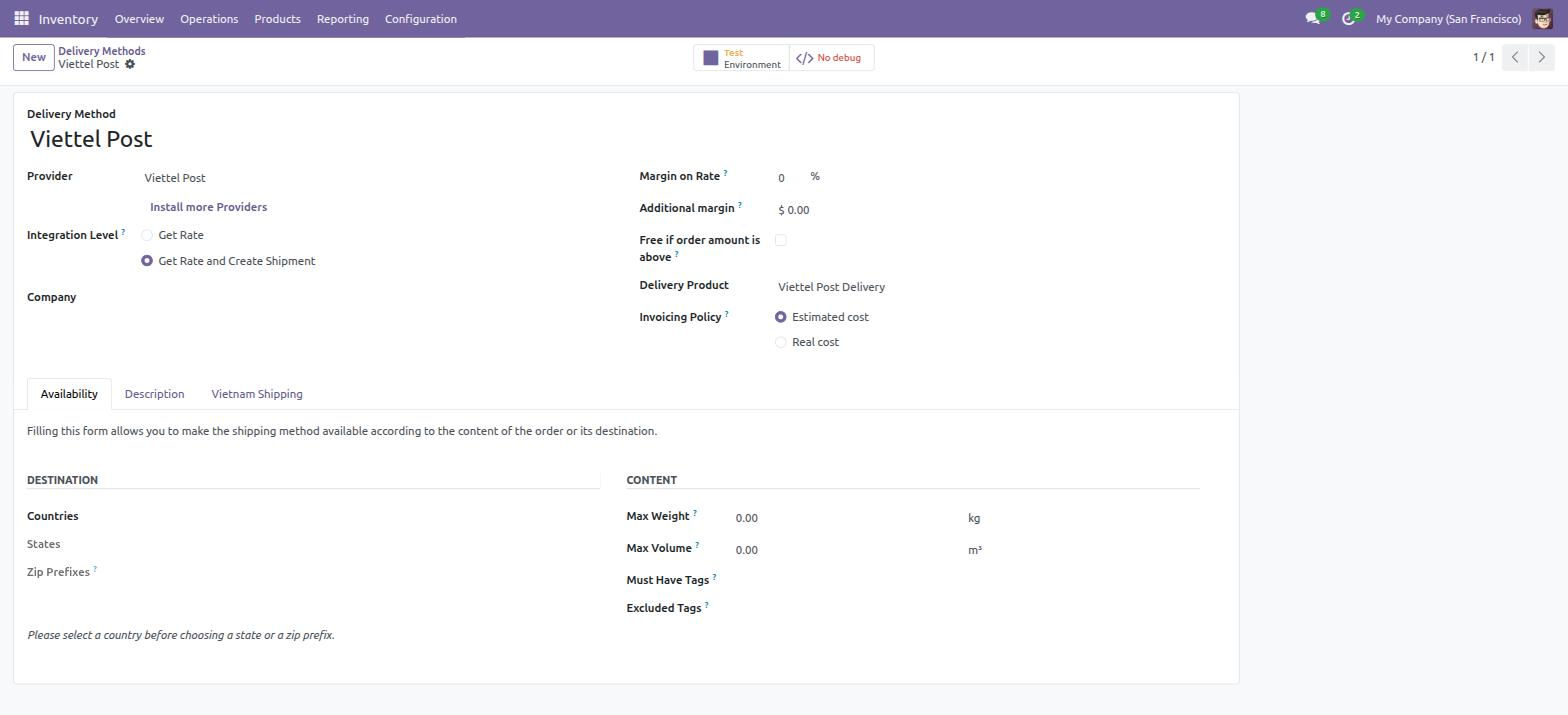Open the apps grid home menu
Screen dimensions: 1568x715
pyautogui.click(x=21, y=18)
